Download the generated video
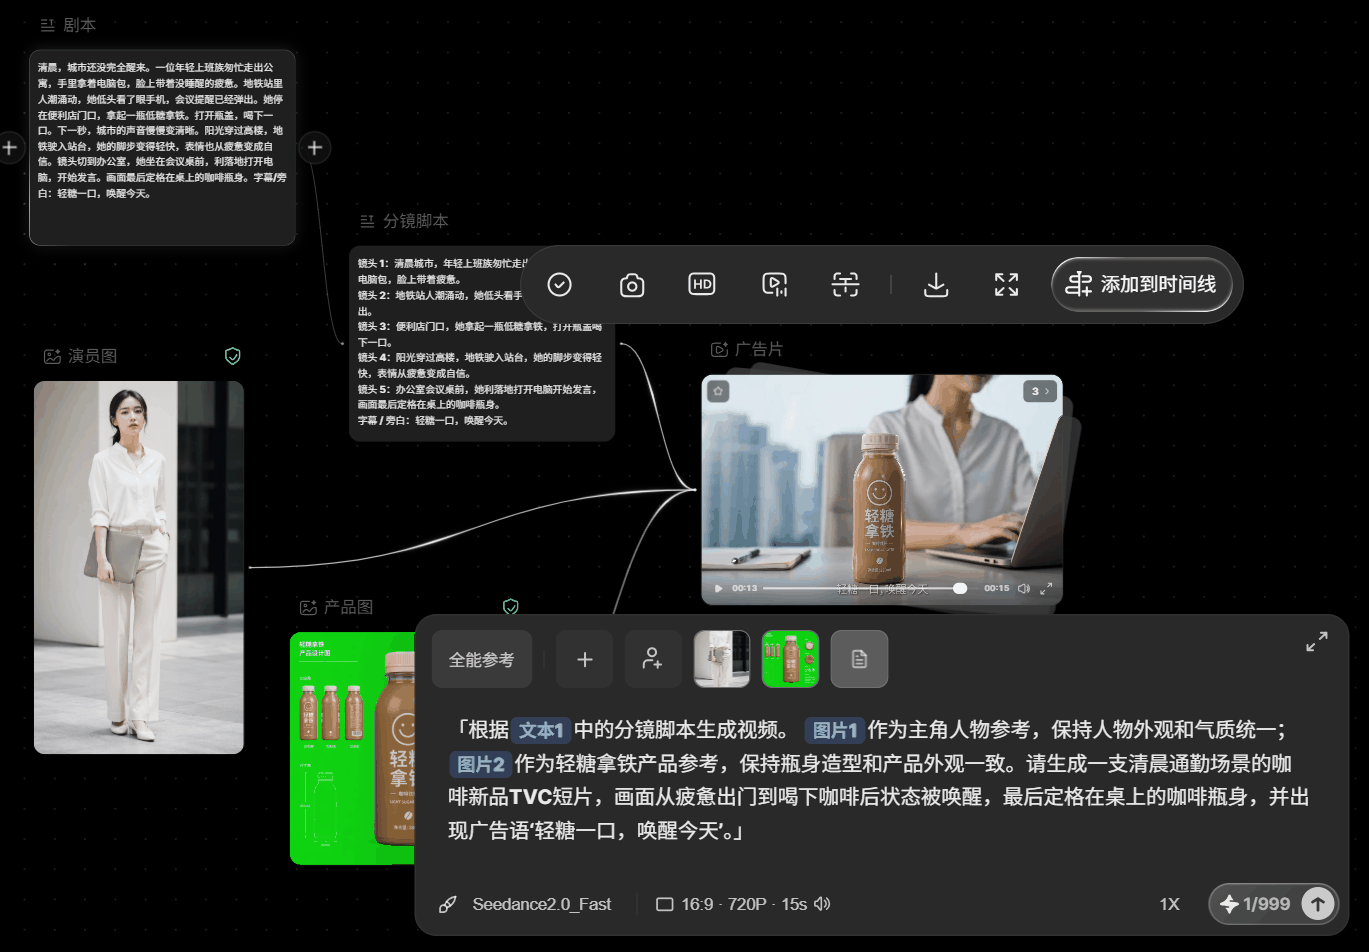 (936, 285)
